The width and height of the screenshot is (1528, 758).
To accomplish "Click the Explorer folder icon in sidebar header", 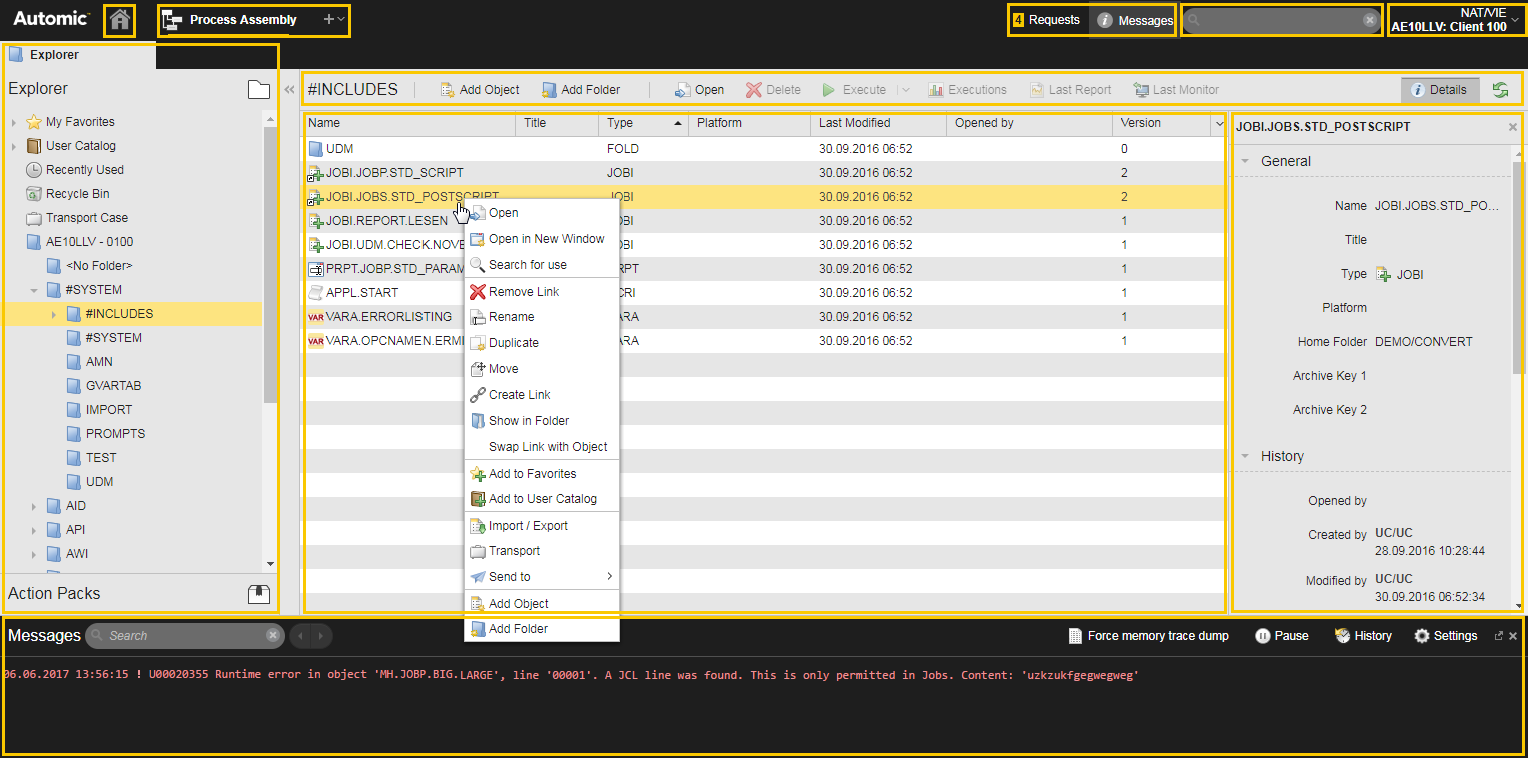I will point(258,90).
